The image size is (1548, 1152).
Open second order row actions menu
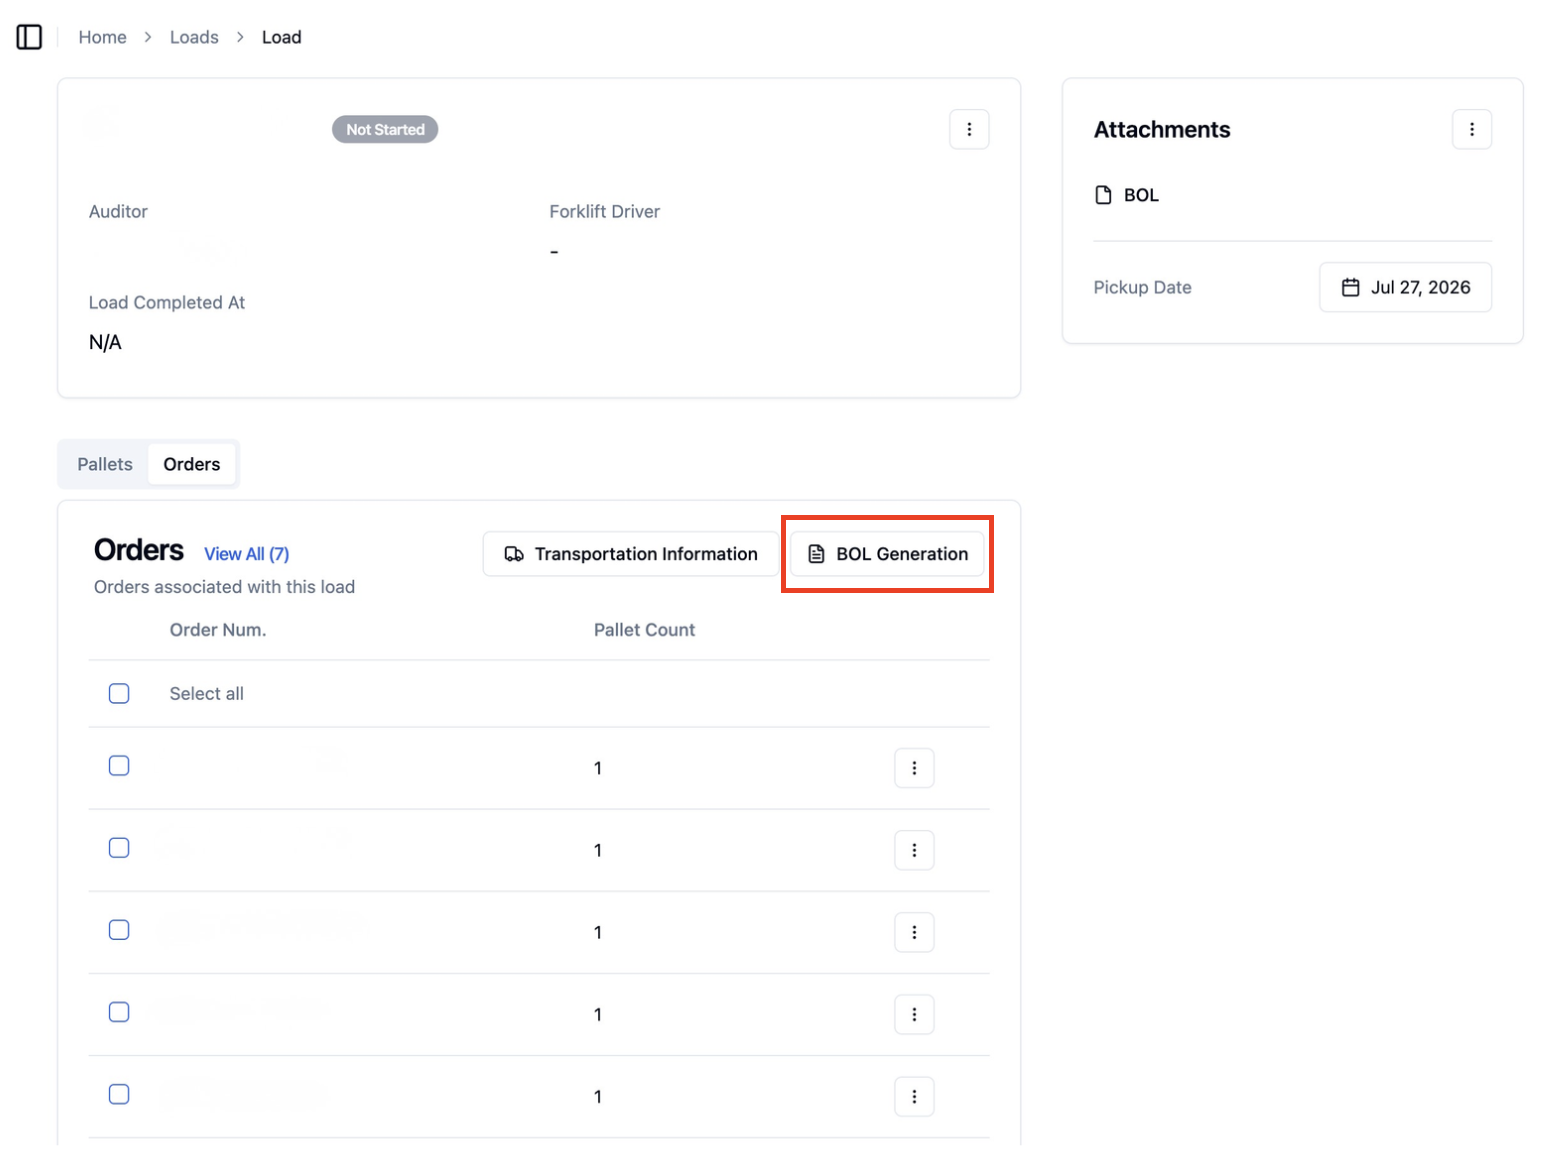(914, 850)
